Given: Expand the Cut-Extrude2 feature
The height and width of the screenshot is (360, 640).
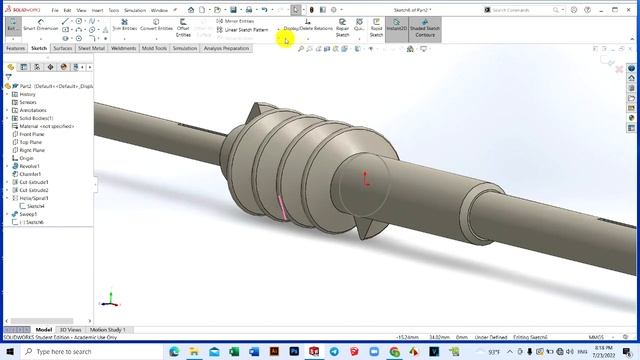Looking at the screenshot, I should [7, 190].
